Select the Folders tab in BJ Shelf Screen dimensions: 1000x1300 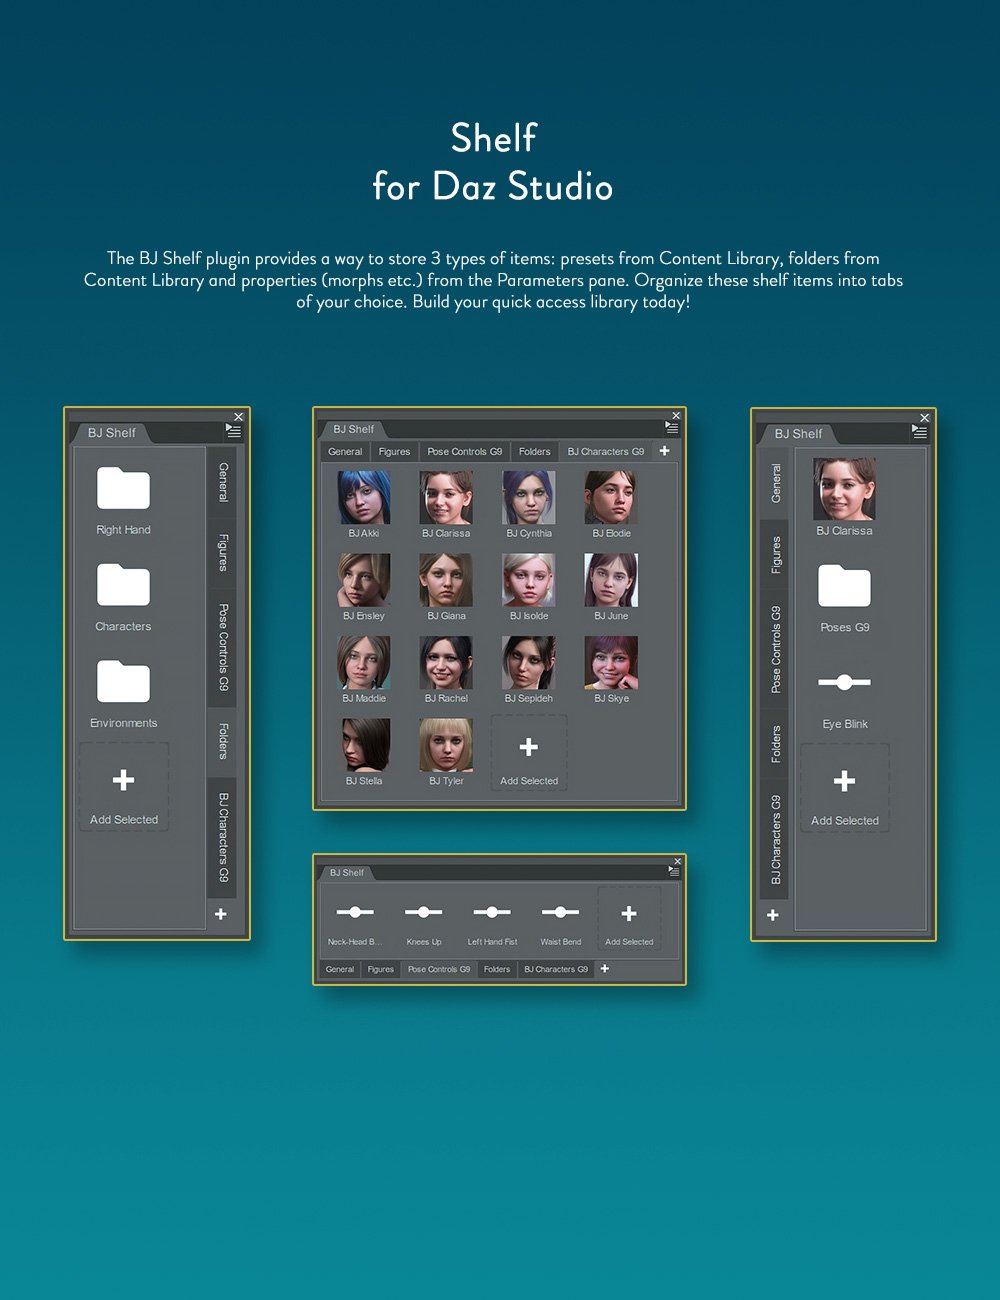coord(534,451)
